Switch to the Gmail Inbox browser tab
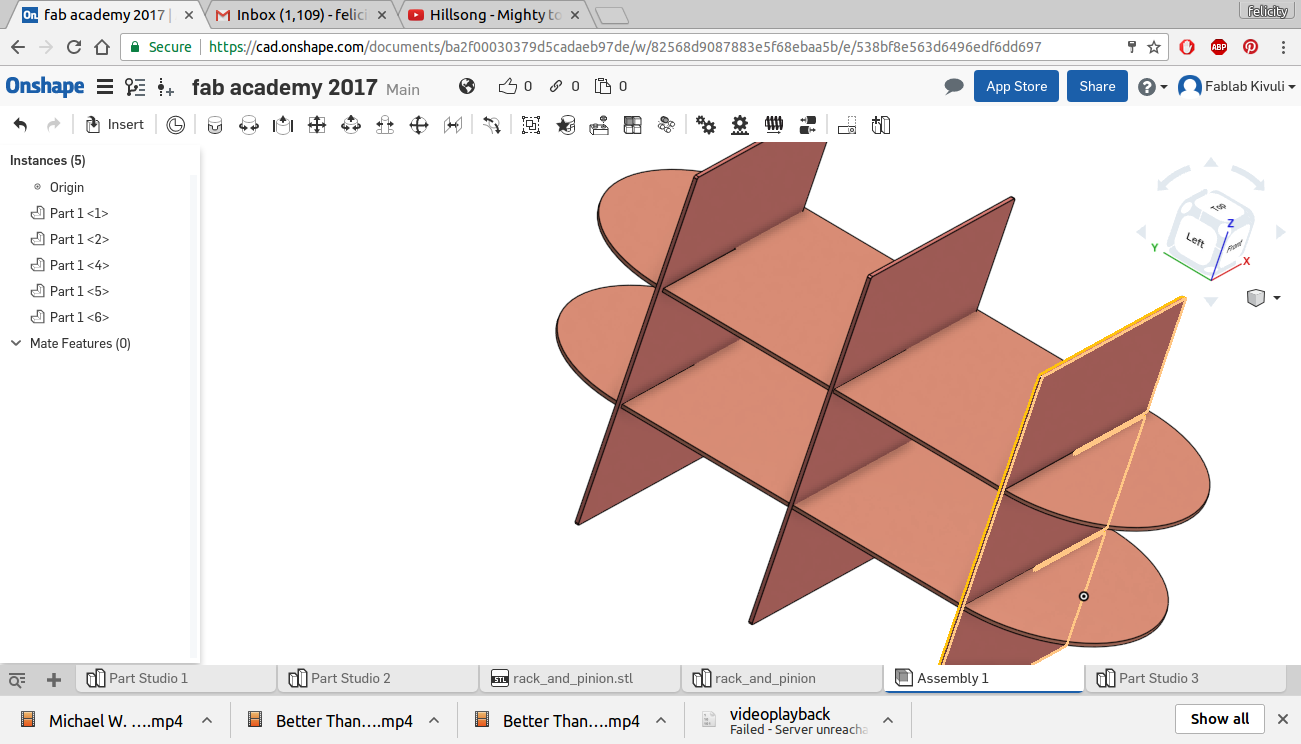 click(x=301, y=15)
